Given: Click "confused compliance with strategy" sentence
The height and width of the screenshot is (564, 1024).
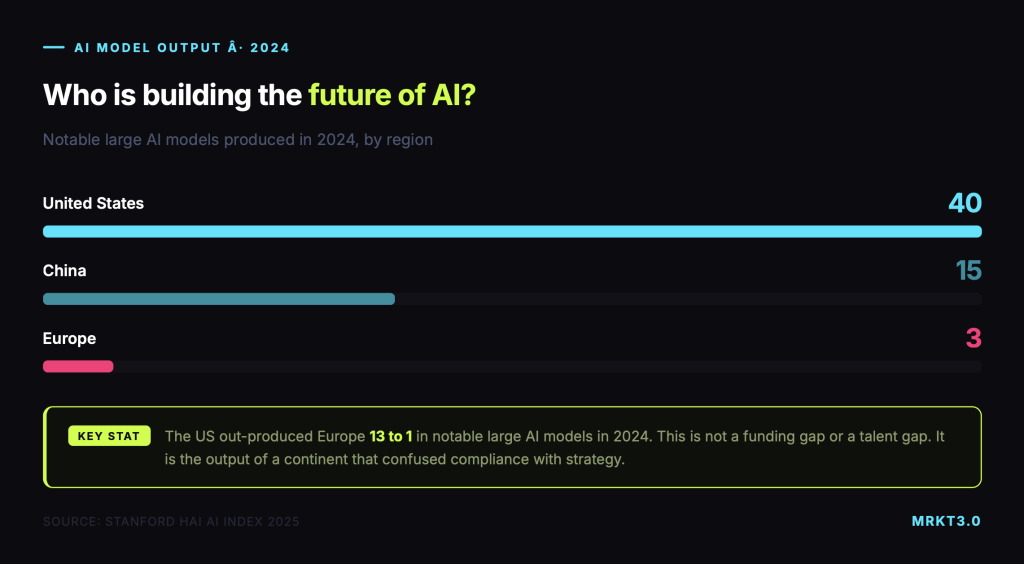Looking at the screenshot, I should coord(508,460).
